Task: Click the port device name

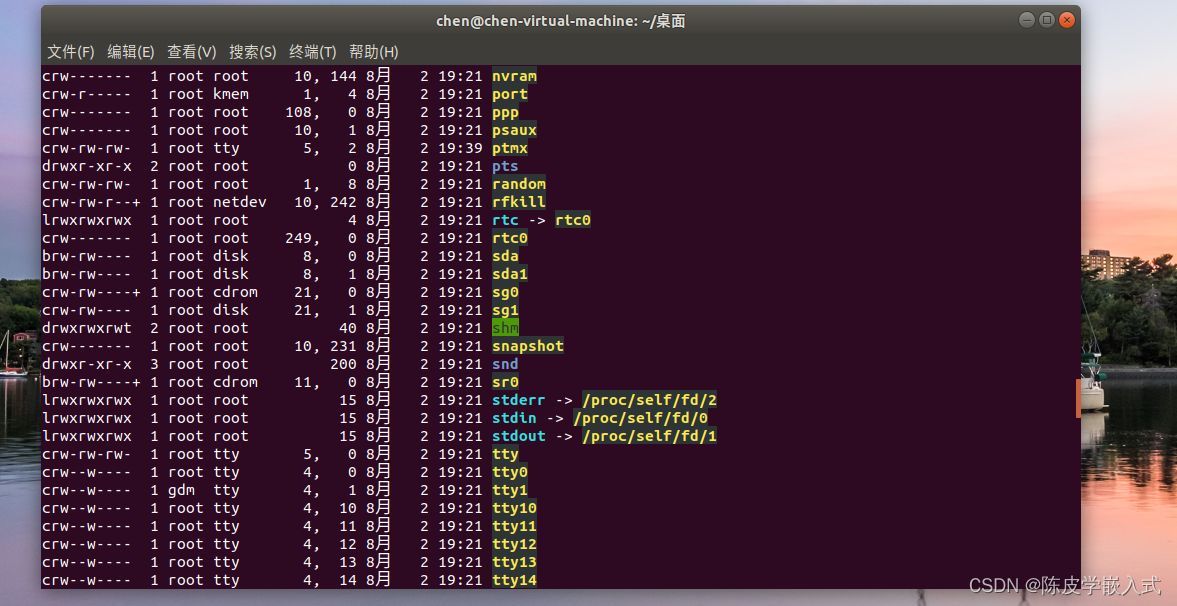Action: 510,94
